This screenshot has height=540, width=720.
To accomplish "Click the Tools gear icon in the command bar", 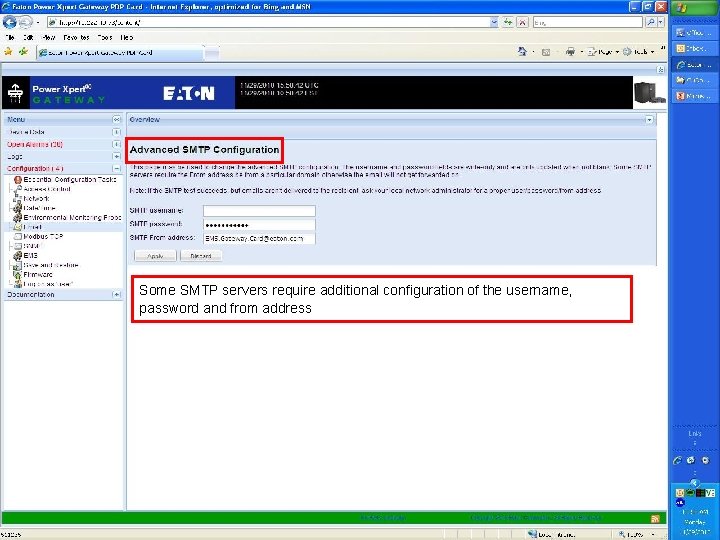I will pos(627,52).
